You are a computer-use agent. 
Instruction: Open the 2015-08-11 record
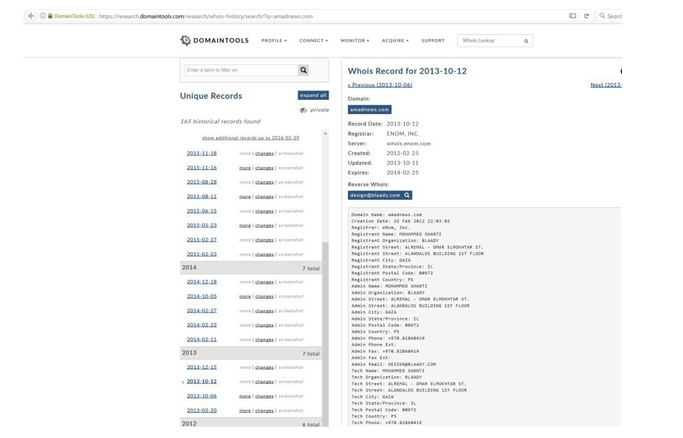[202, 196]
